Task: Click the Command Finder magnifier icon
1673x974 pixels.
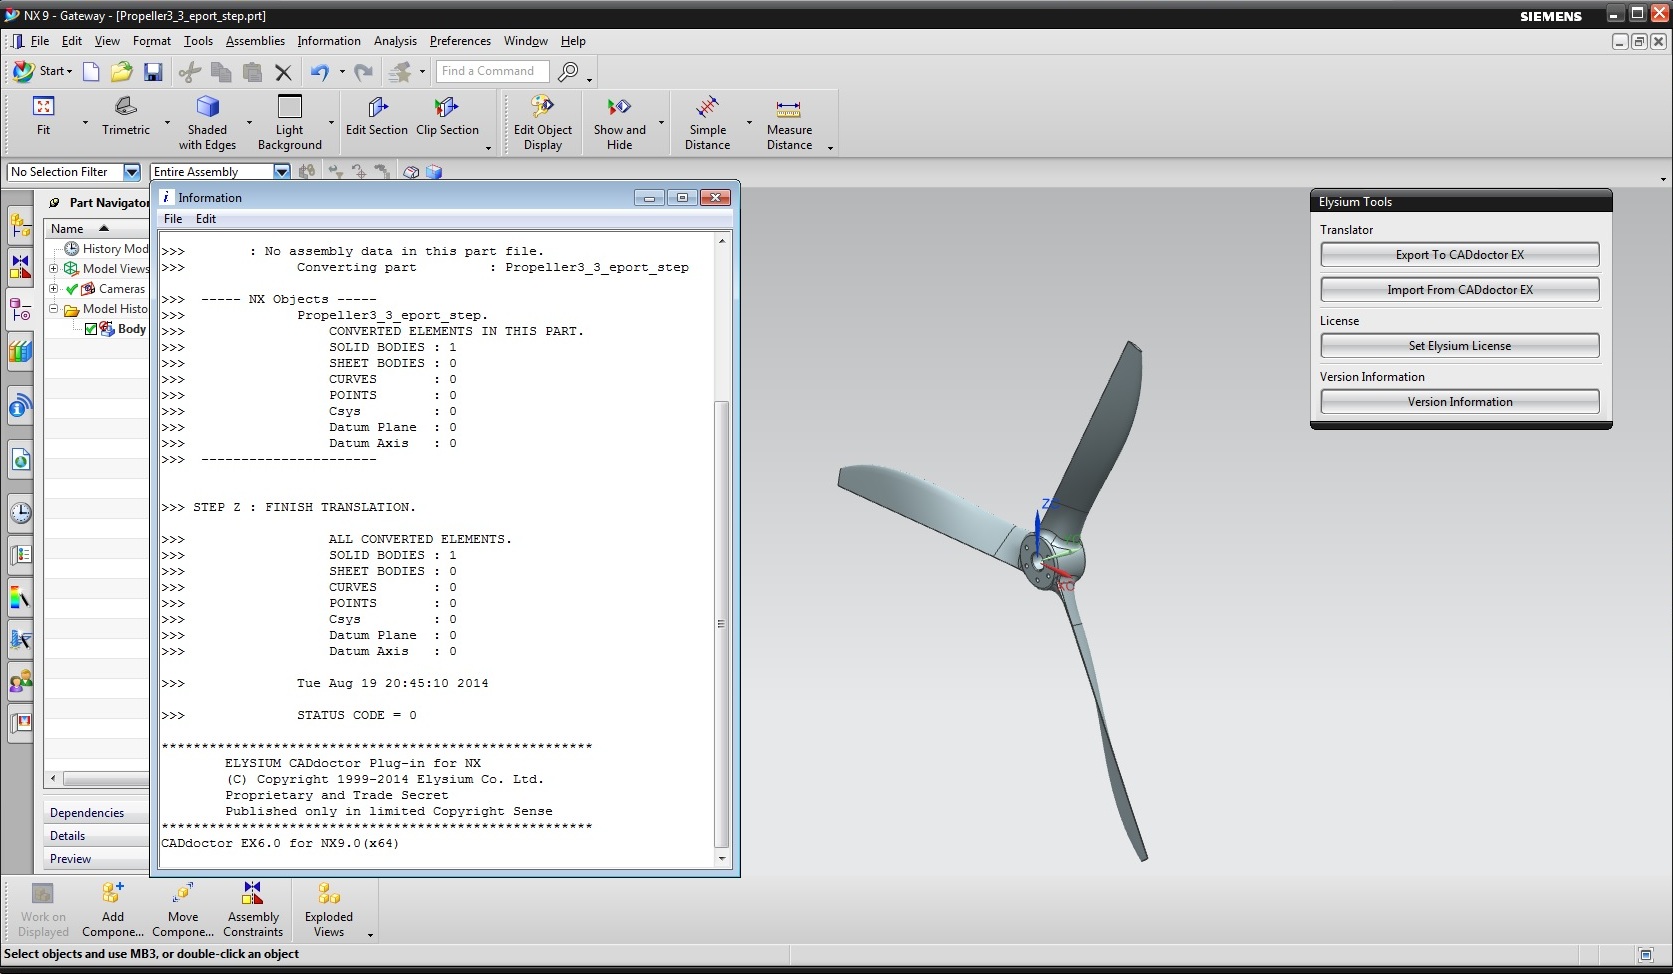Action: point(568,71)
